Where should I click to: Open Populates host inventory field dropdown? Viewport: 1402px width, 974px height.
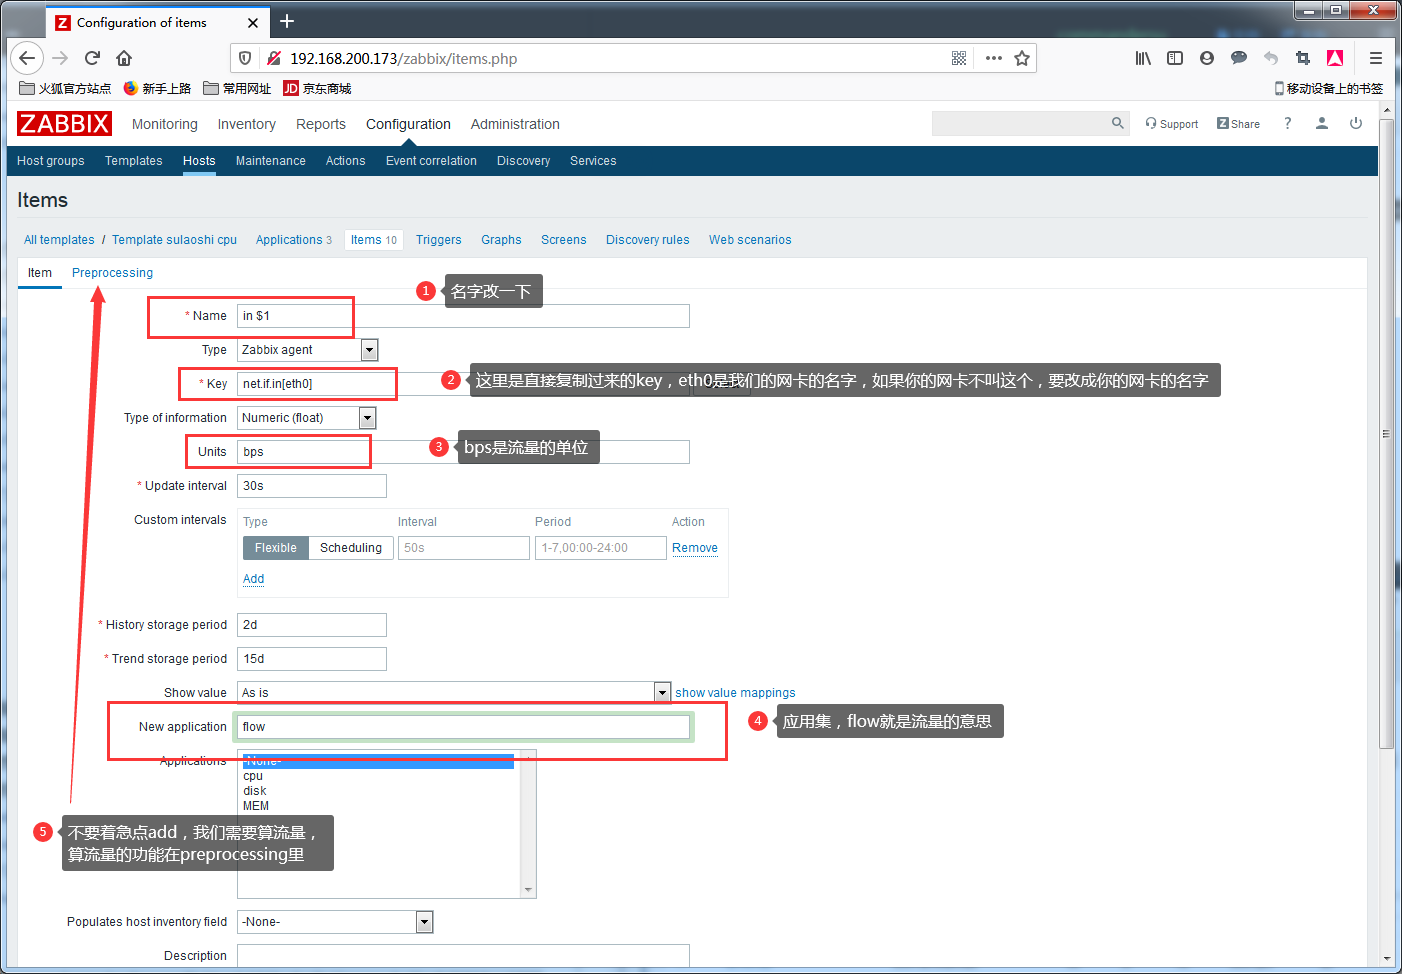coord(335,922)
